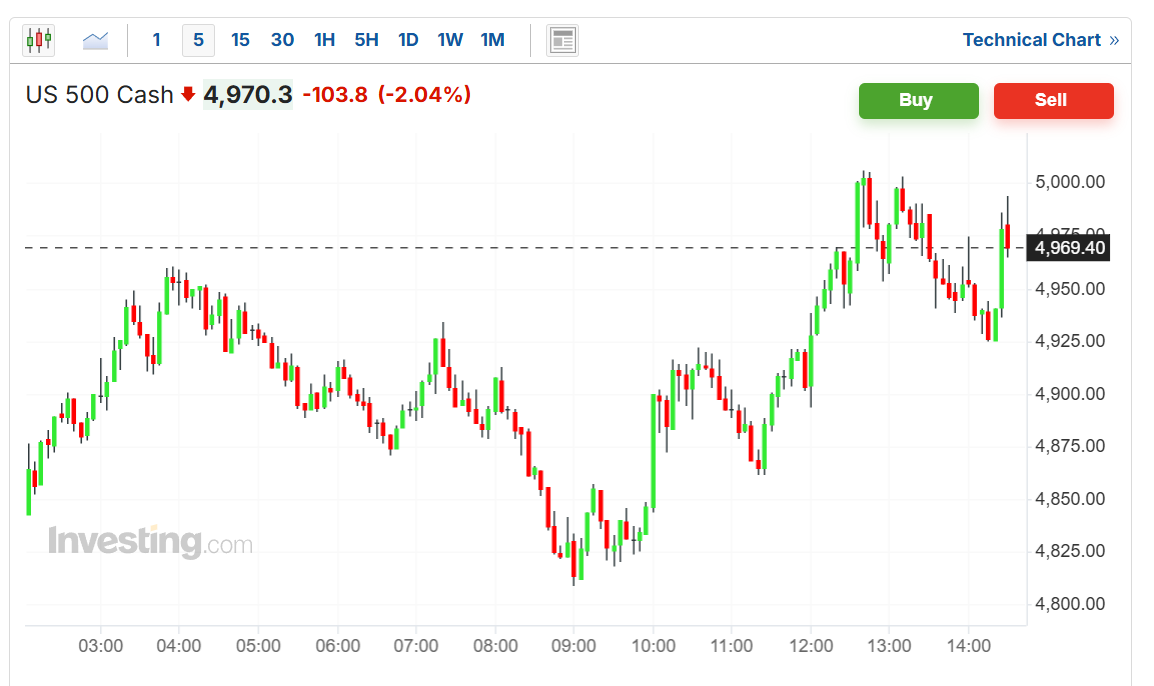Select the 30 minute interval

tap(282, 40)
